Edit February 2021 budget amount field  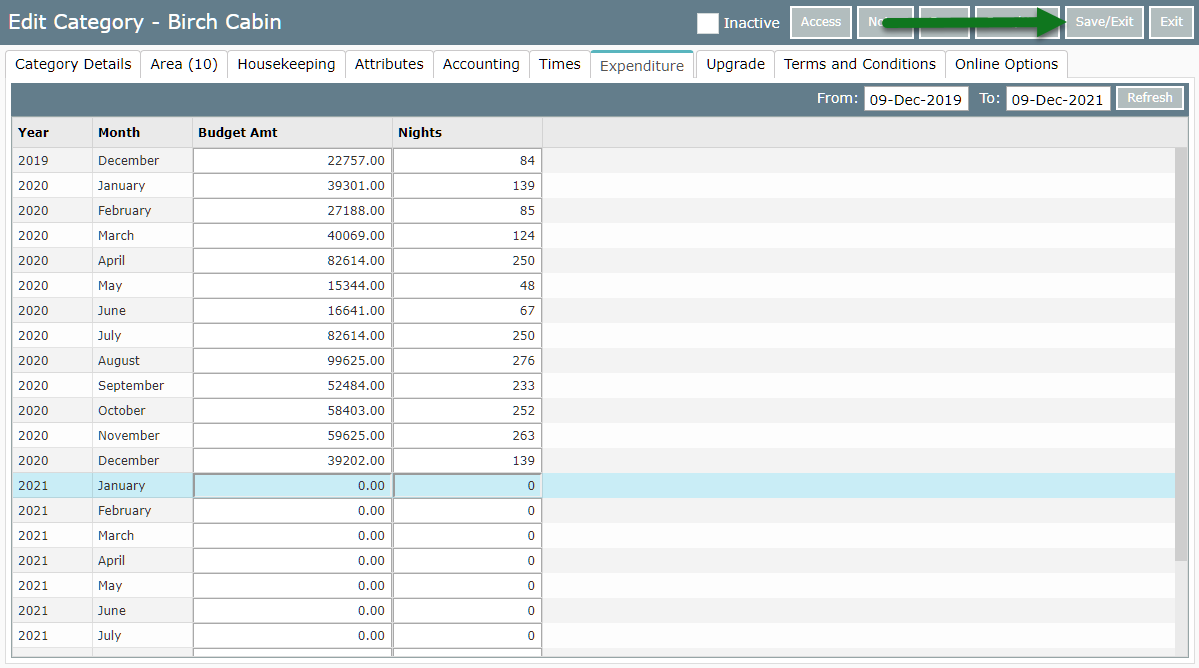[293, 511]
